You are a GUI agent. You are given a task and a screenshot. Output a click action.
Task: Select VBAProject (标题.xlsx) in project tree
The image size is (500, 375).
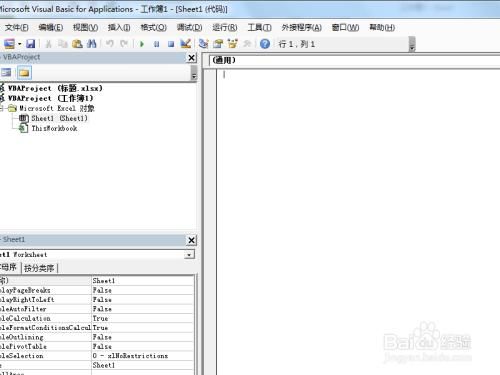(x=55, y=88)
